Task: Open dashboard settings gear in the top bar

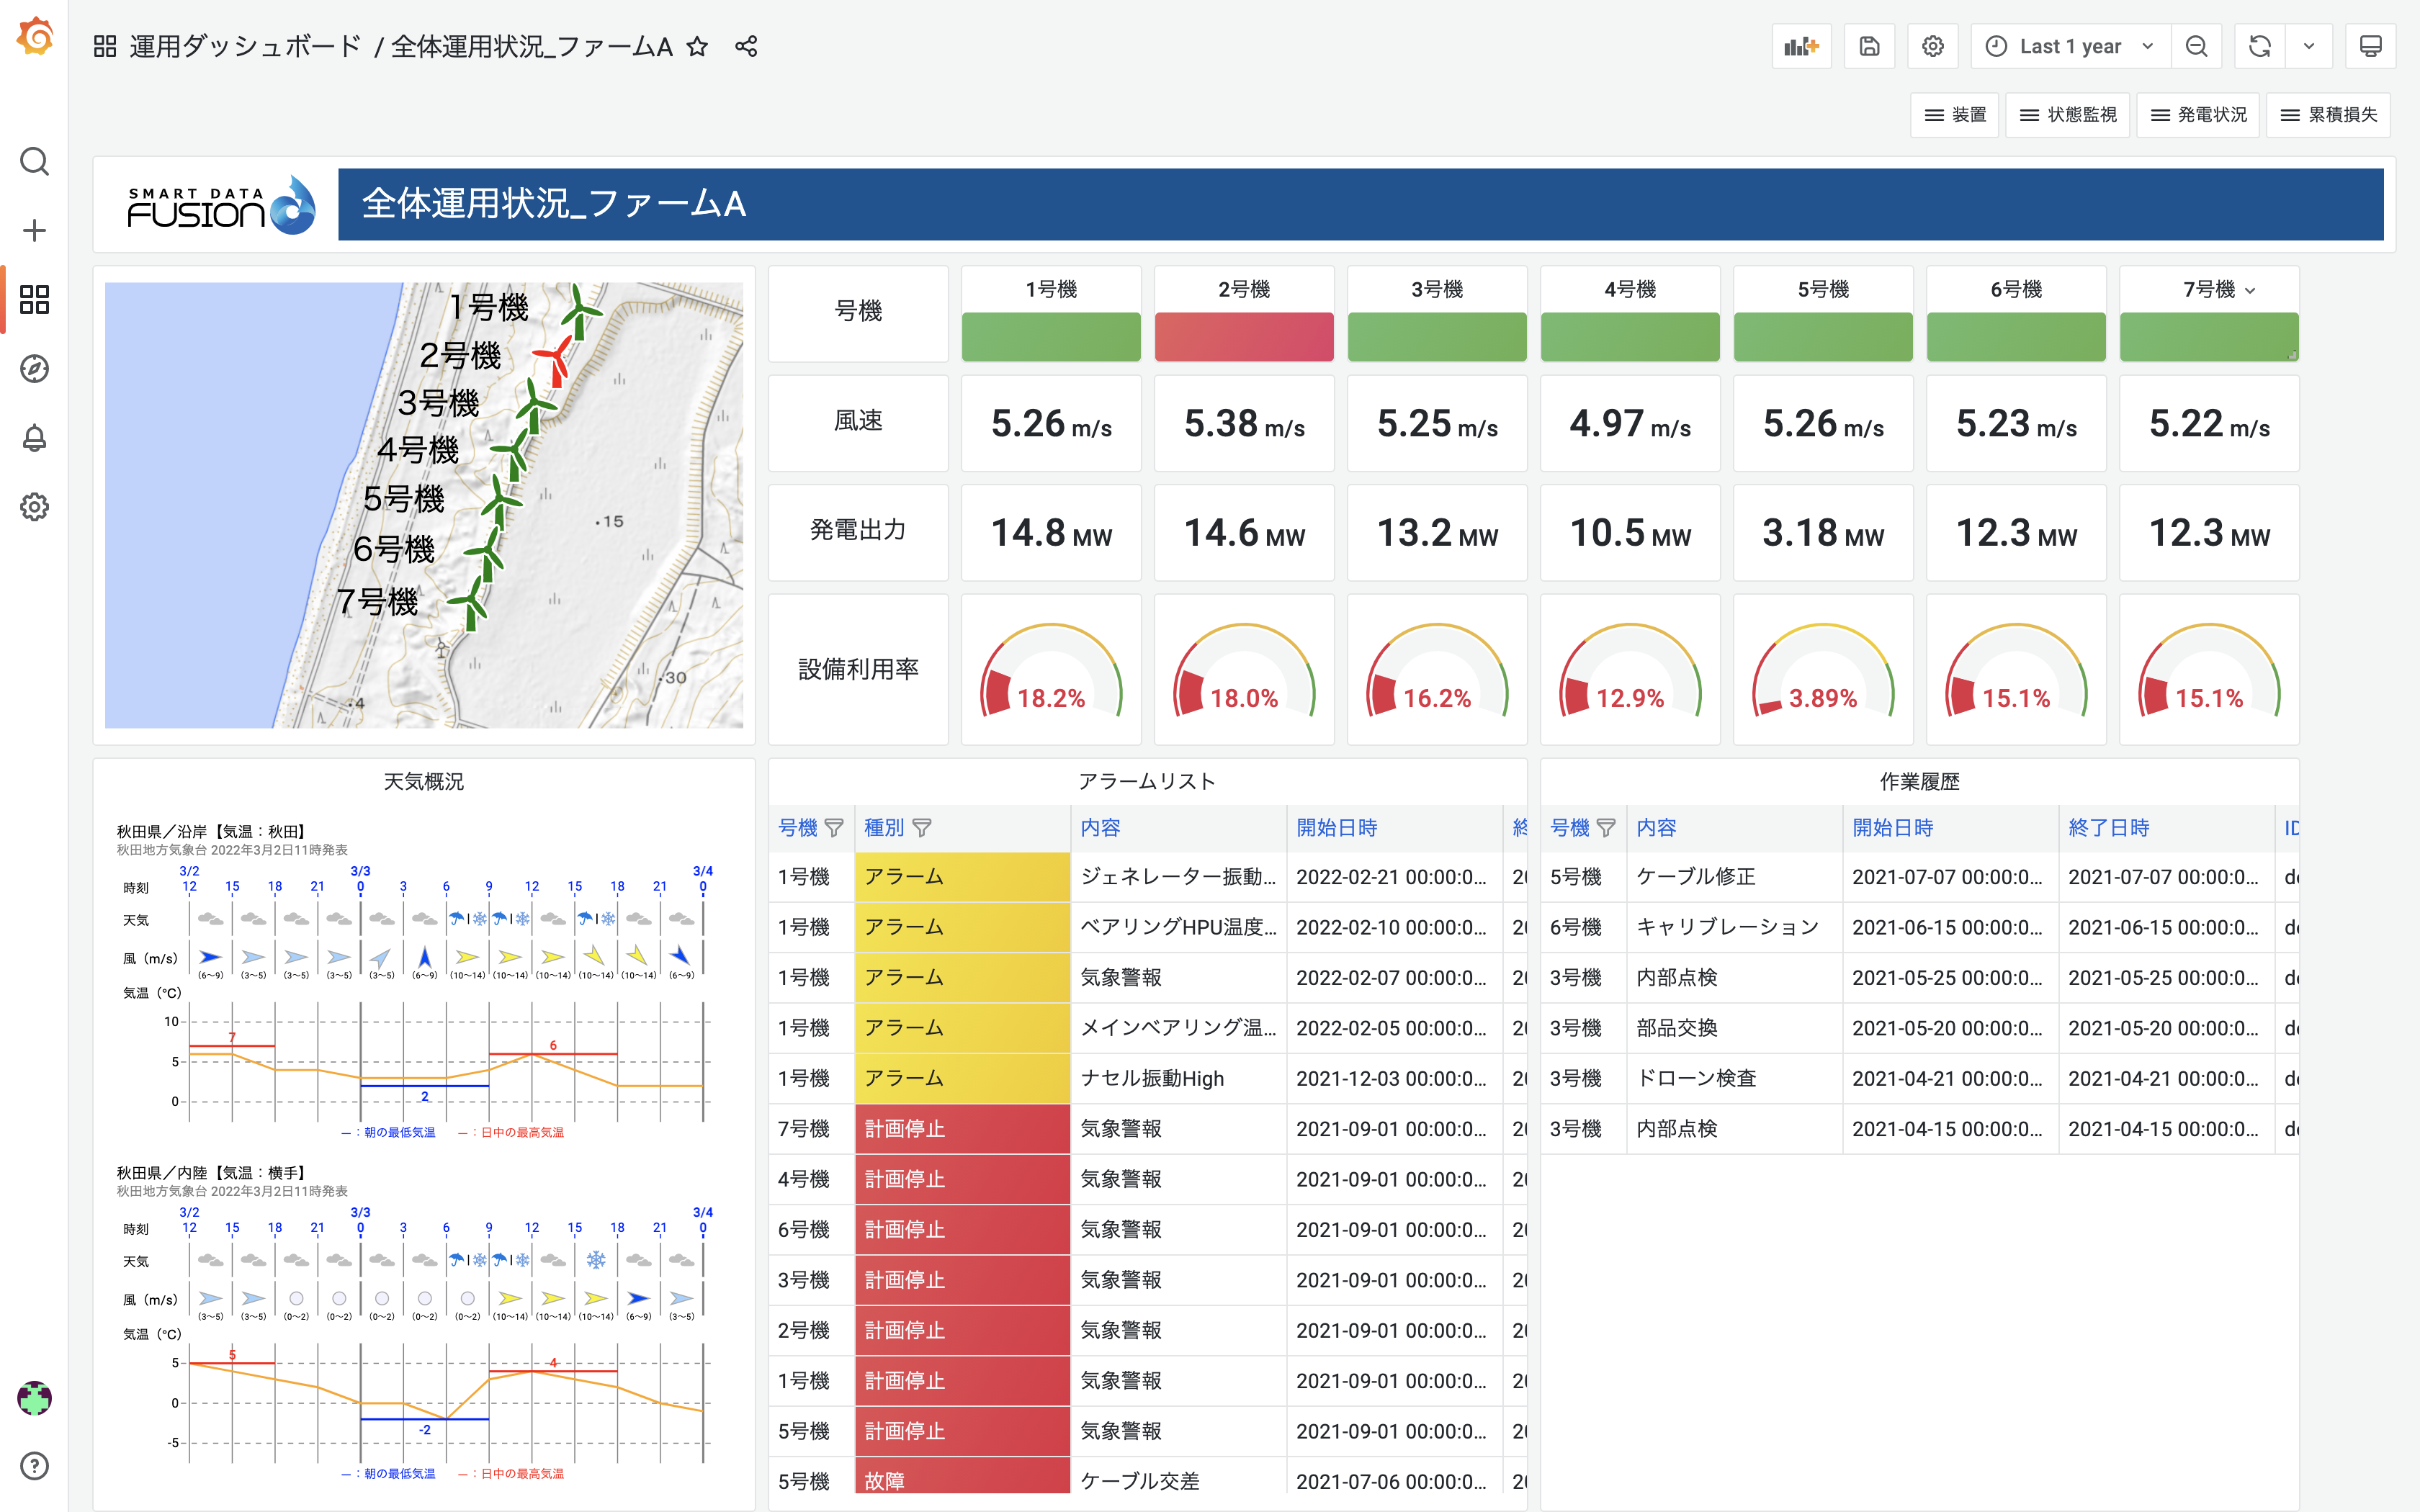Action: (x=1932, y=46)
